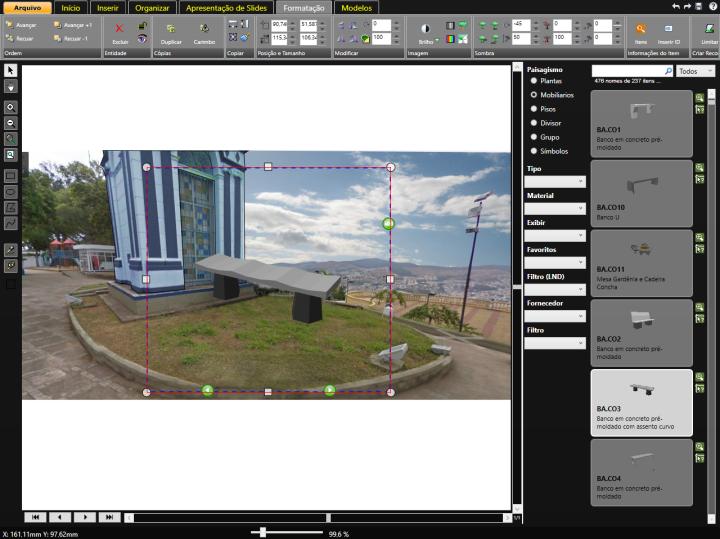Go to the previous slide

(x=60, y=517)
